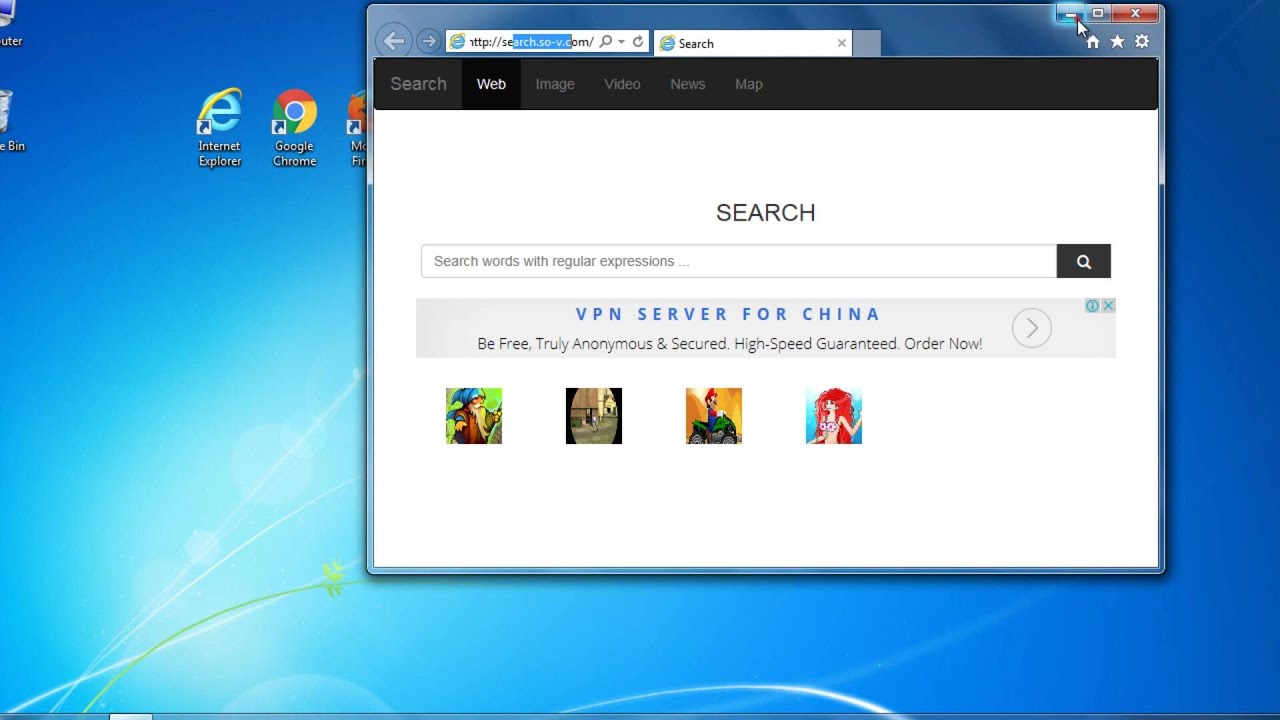Refresh the page with the reload icon
The height and width of the screenshot is (720, 1280).
[x=638, y=42]
